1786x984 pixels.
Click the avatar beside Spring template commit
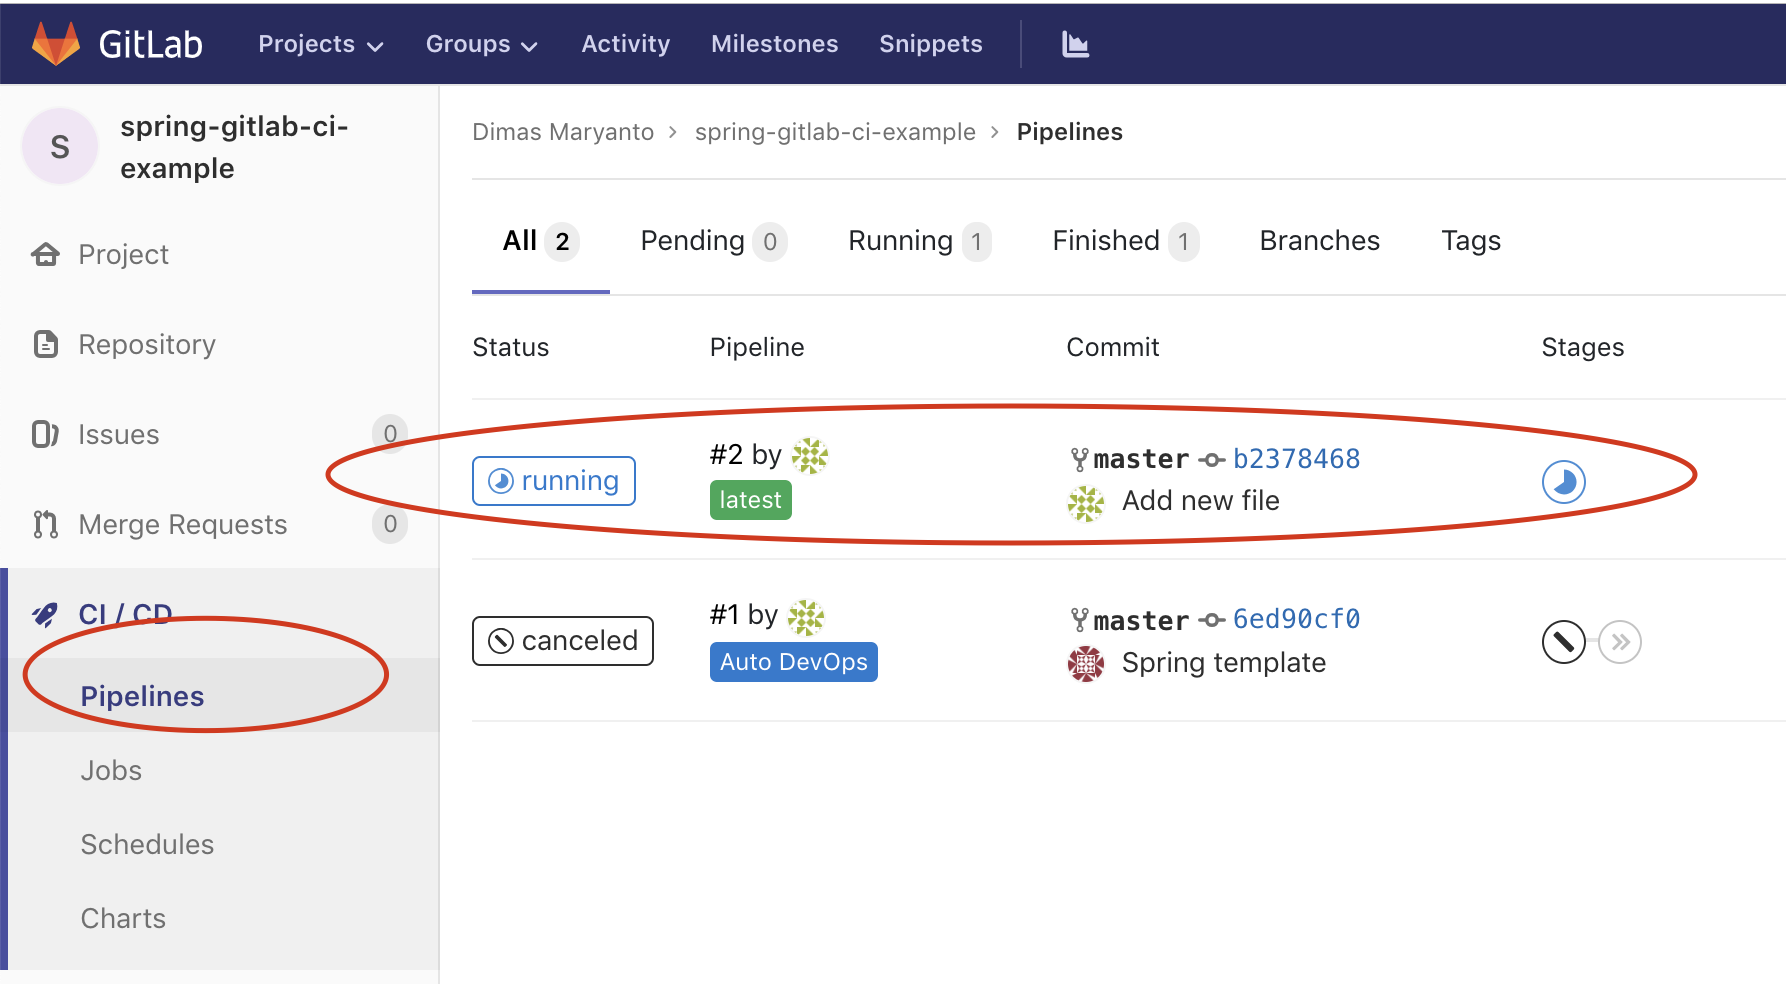click(1086, 664)
